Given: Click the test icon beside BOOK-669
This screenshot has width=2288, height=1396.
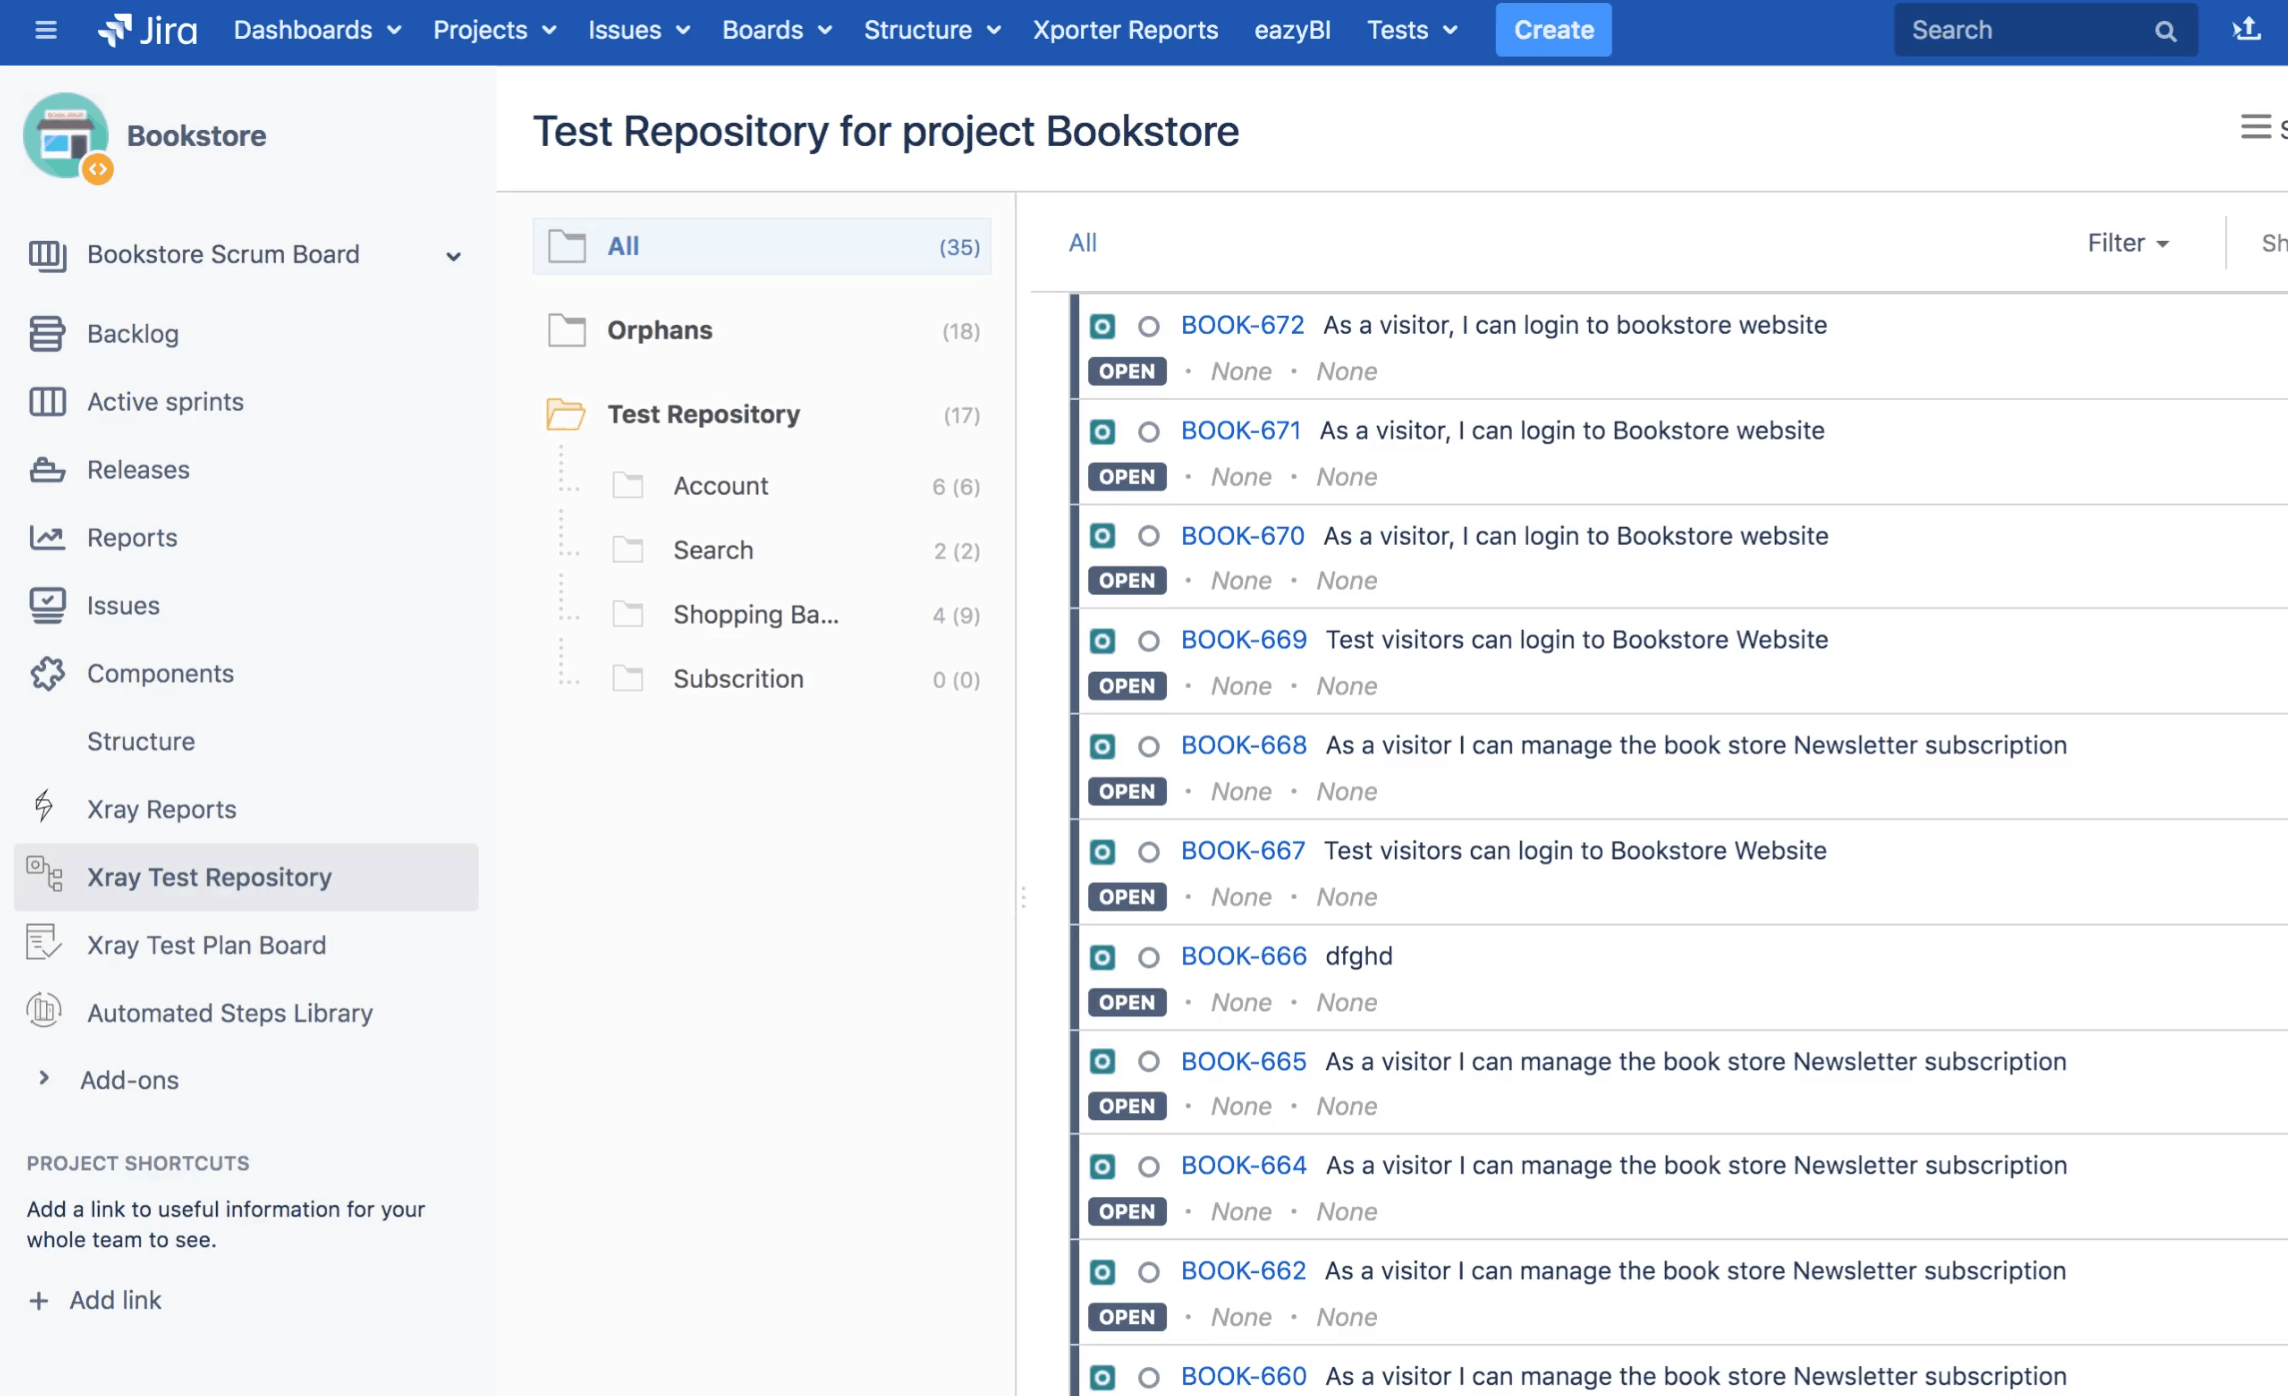Looking at the screenshot, I should [1102, 640].
